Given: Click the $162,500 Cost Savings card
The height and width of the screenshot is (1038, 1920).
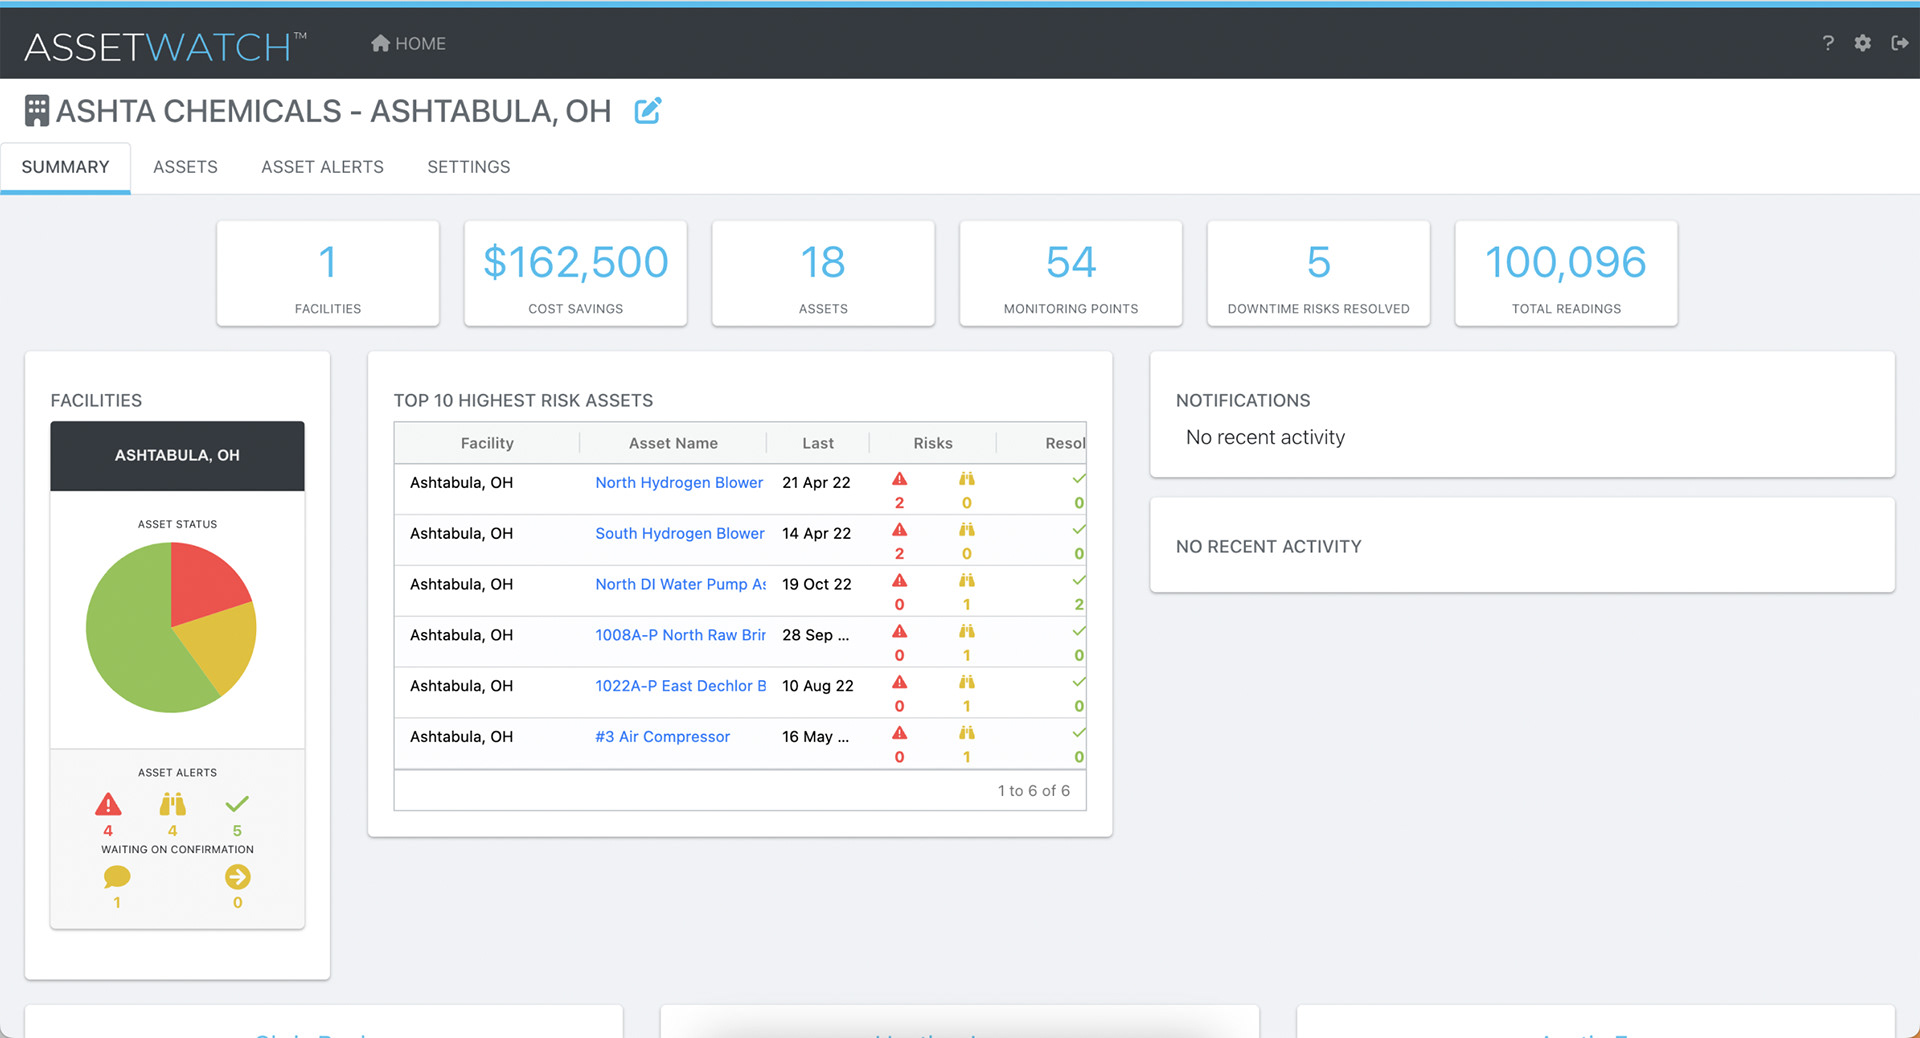Looking at the screenshot, I should pyautogui.click(x=576, y=273).
